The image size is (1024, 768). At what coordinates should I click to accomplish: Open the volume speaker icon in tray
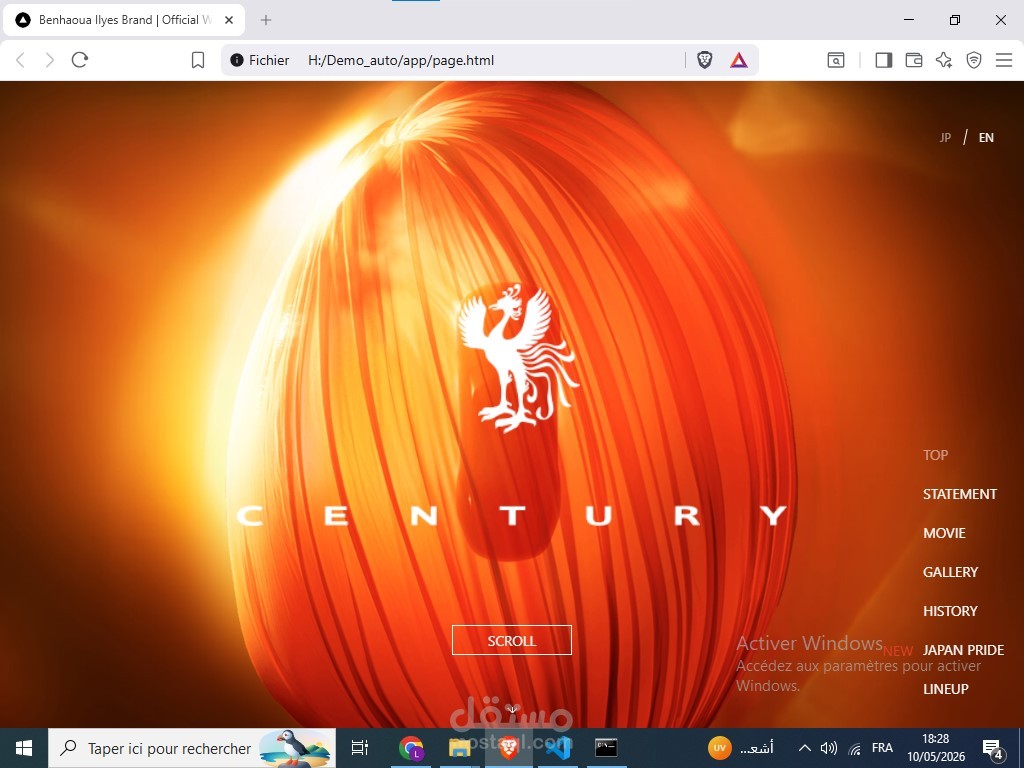(x=829, y=748)
